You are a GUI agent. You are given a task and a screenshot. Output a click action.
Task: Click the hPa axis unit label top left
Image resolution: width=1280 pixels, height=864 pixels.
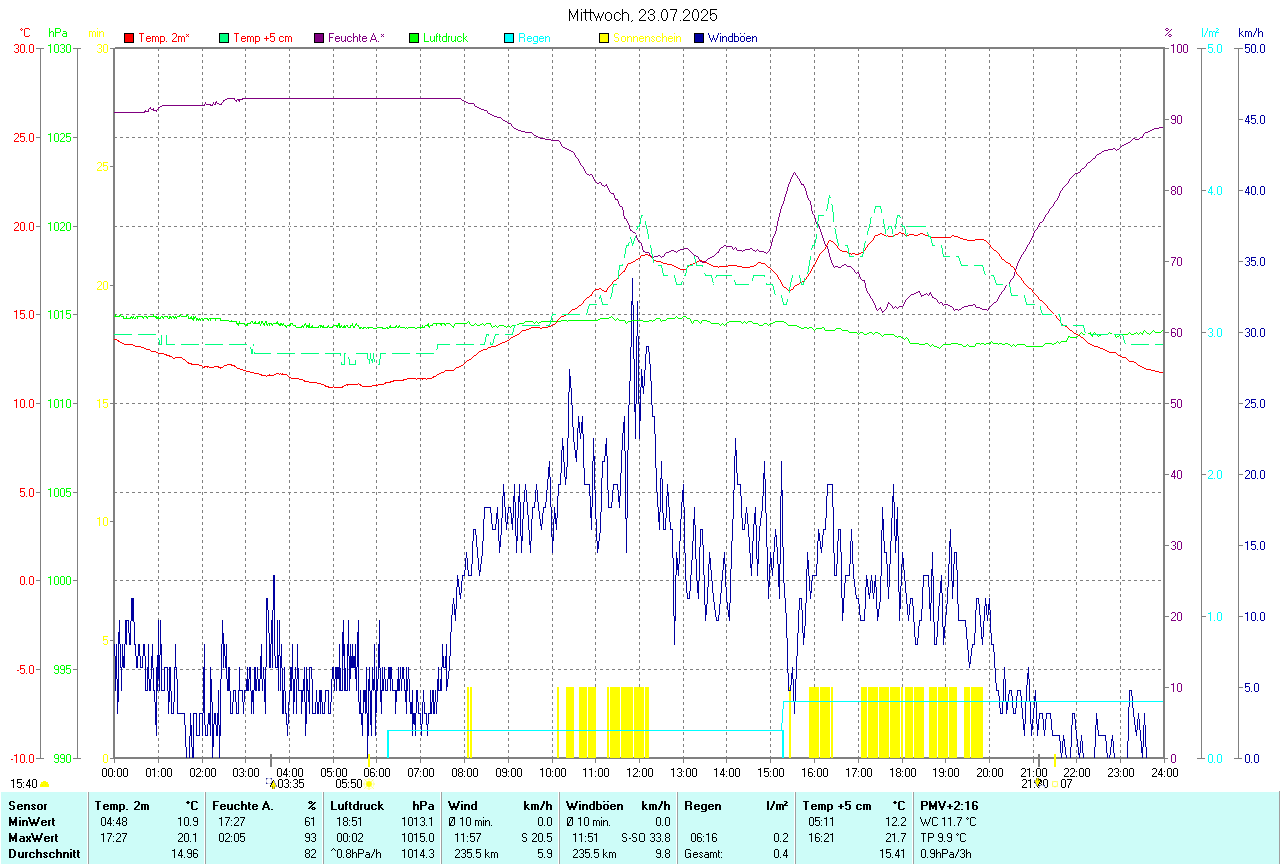click(x=57, y=33)
